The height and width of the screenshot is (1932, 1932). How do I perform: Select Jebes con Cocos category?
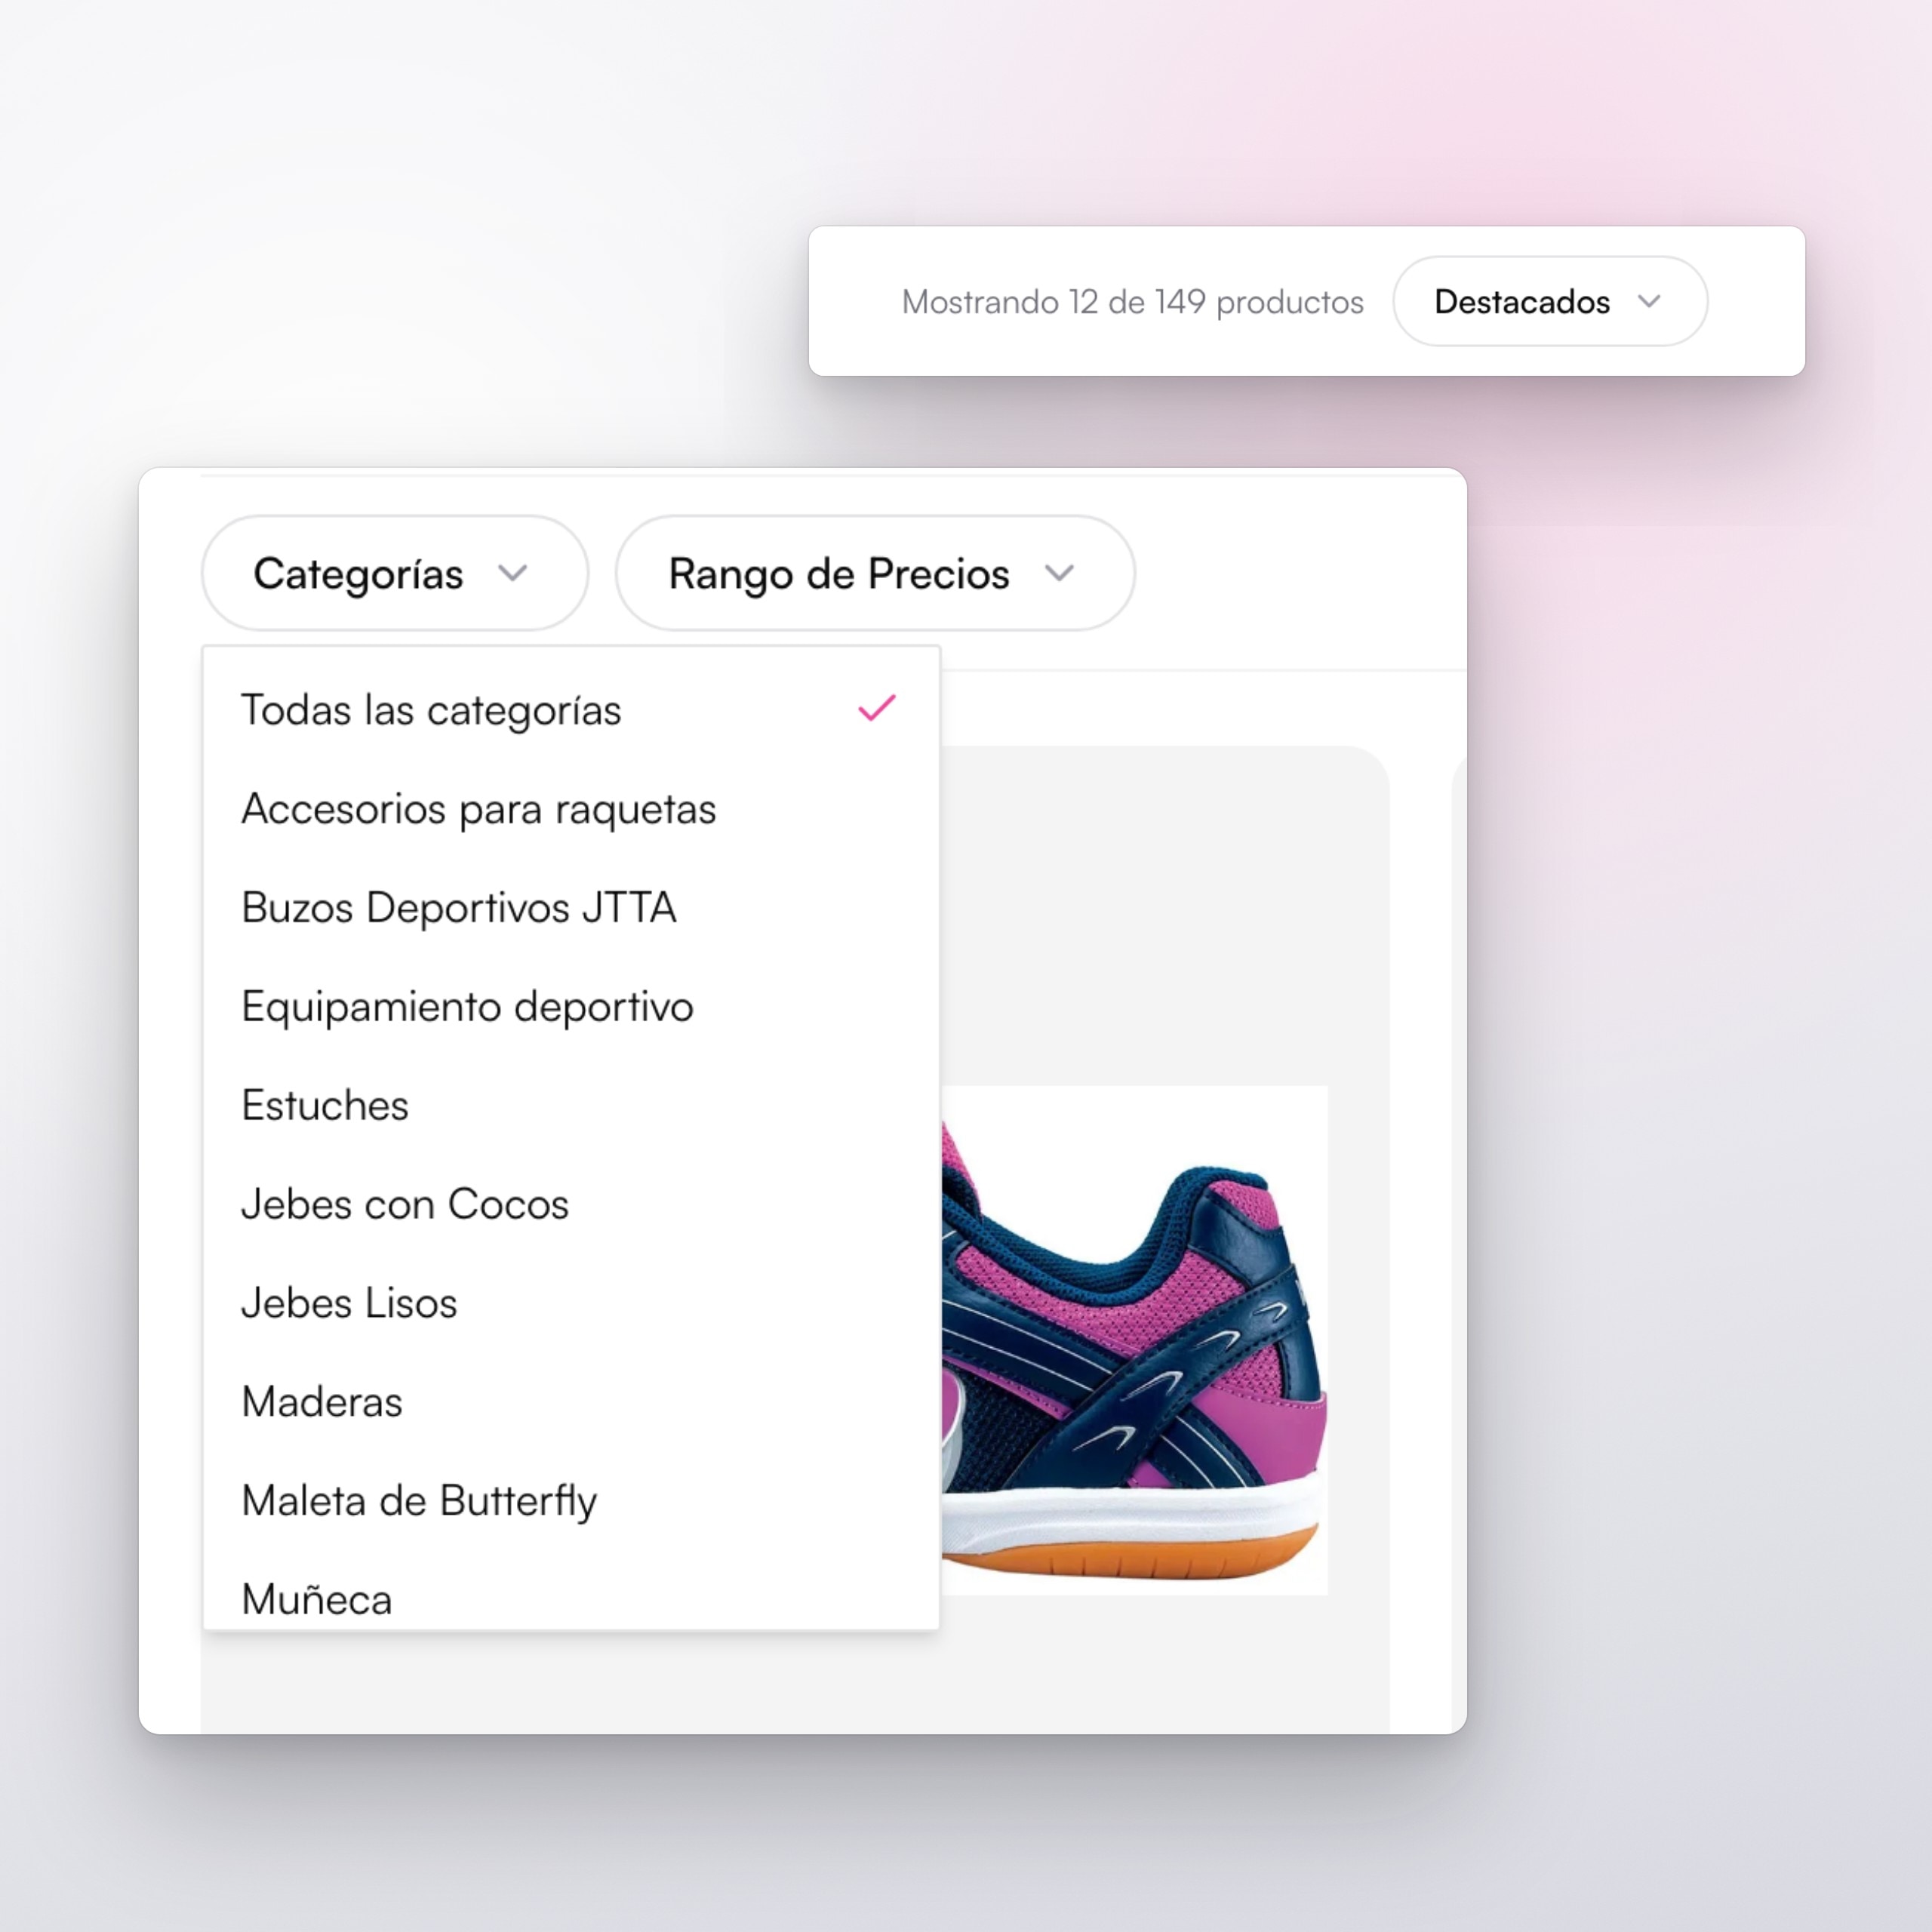571,1205
